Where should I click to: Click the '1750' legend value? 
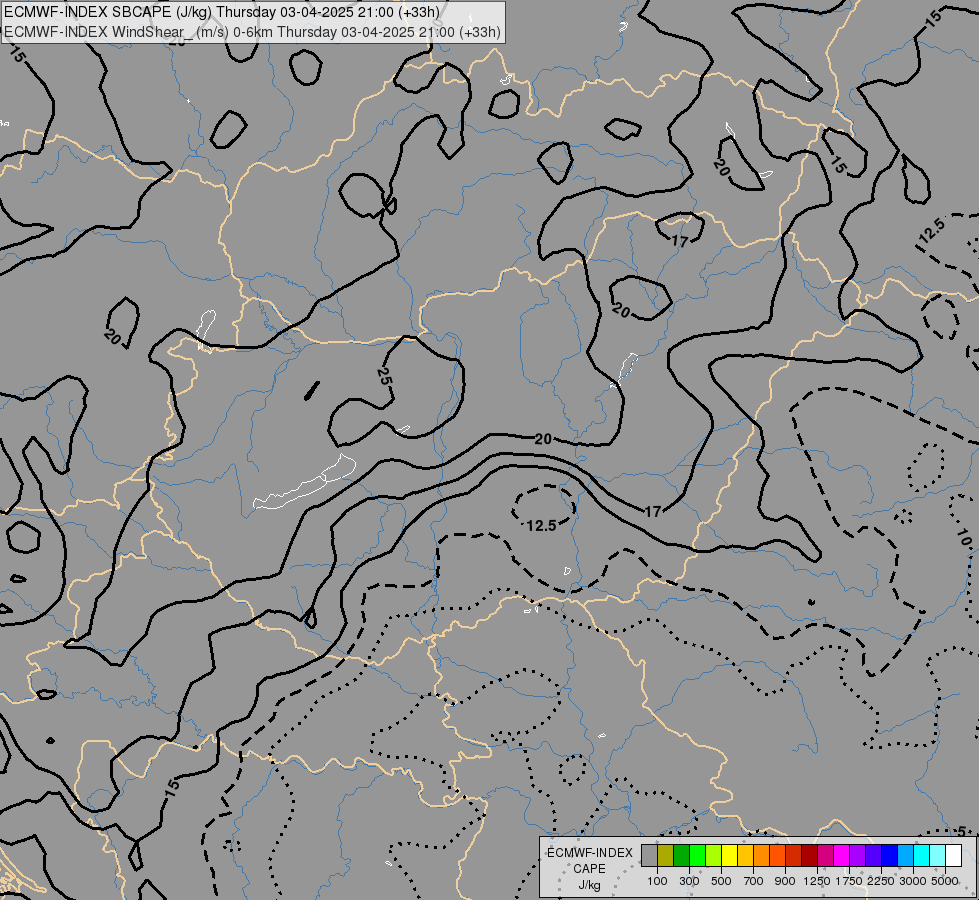click(849, 881)
